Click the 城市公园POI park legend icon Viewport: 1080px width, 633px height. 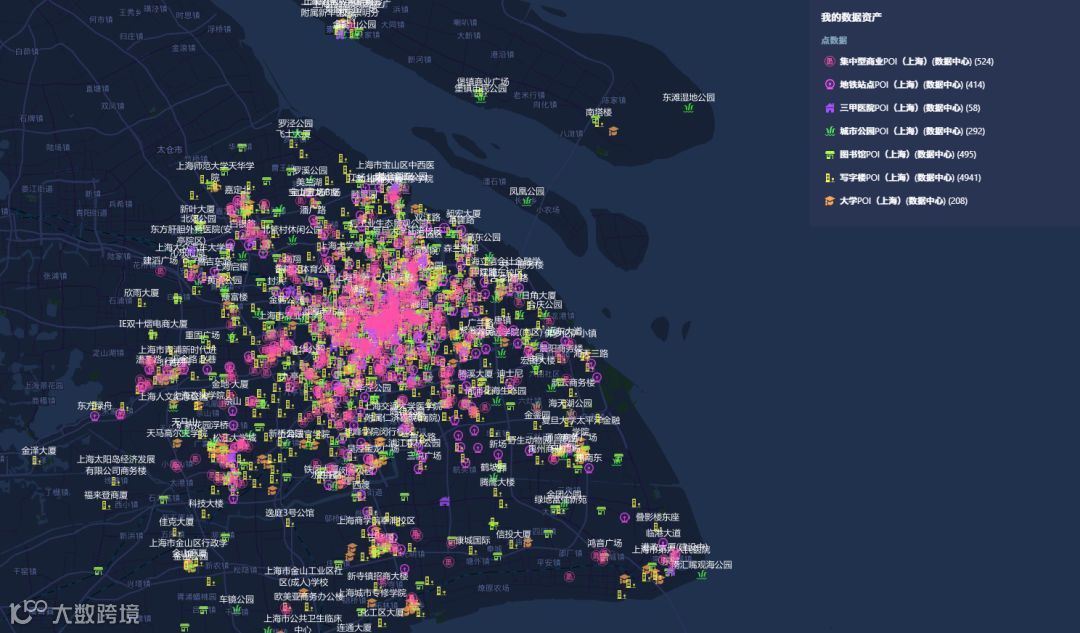click(x=829, y=131)
